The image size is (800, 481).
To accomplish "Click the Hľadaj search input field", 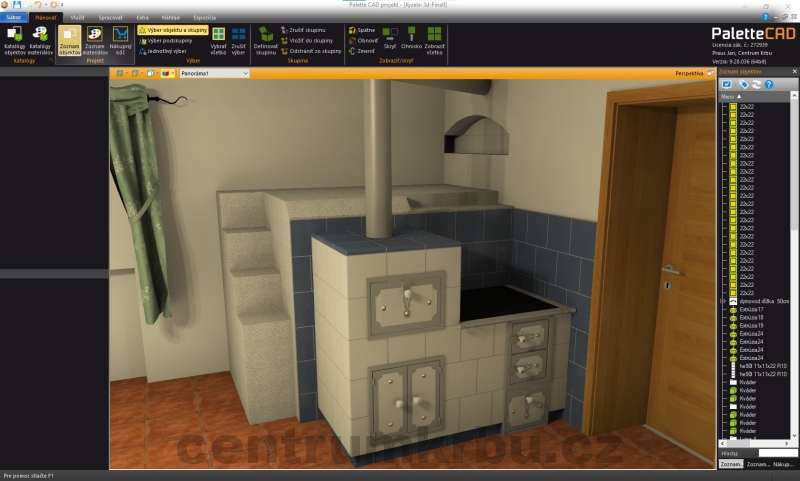I will [x=777, y=453].
